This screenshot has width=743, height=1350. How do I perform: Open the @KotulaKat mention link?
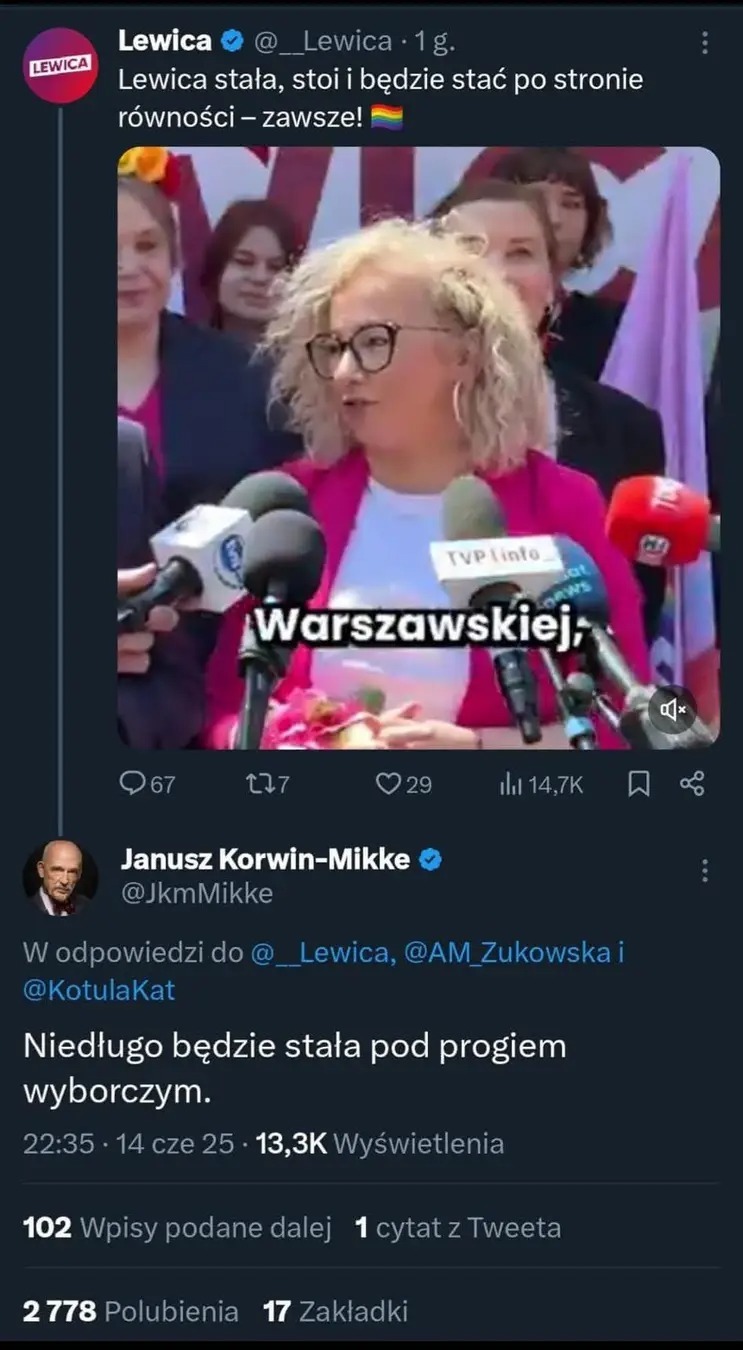[98, 990]
